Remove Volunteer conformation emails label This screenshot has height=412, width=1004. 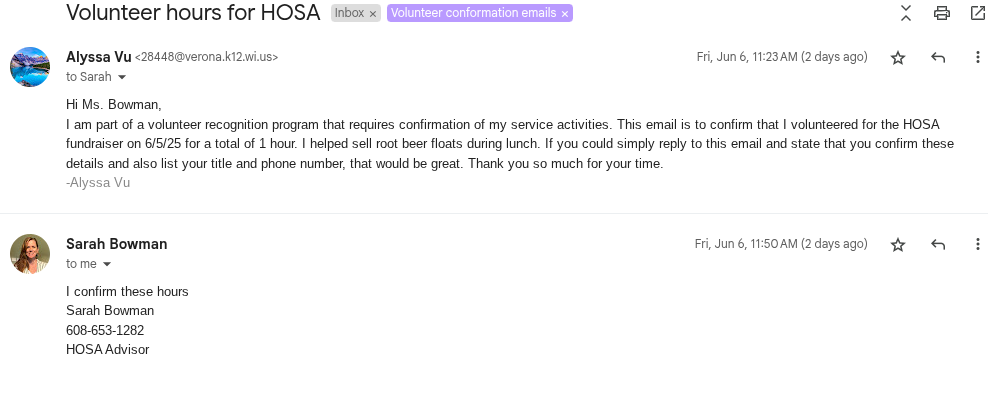click(565, 14)
